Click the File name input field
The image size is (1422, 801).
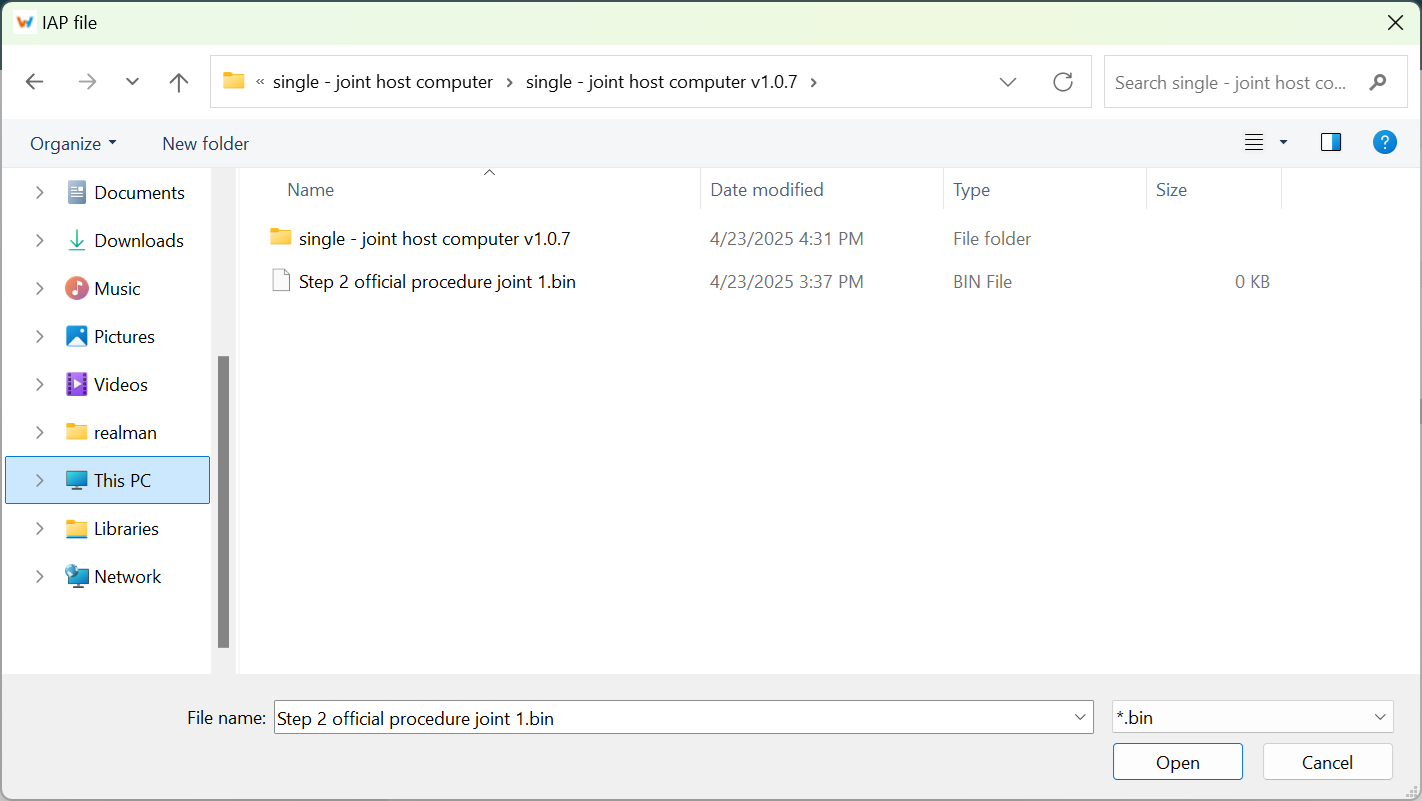670,718
